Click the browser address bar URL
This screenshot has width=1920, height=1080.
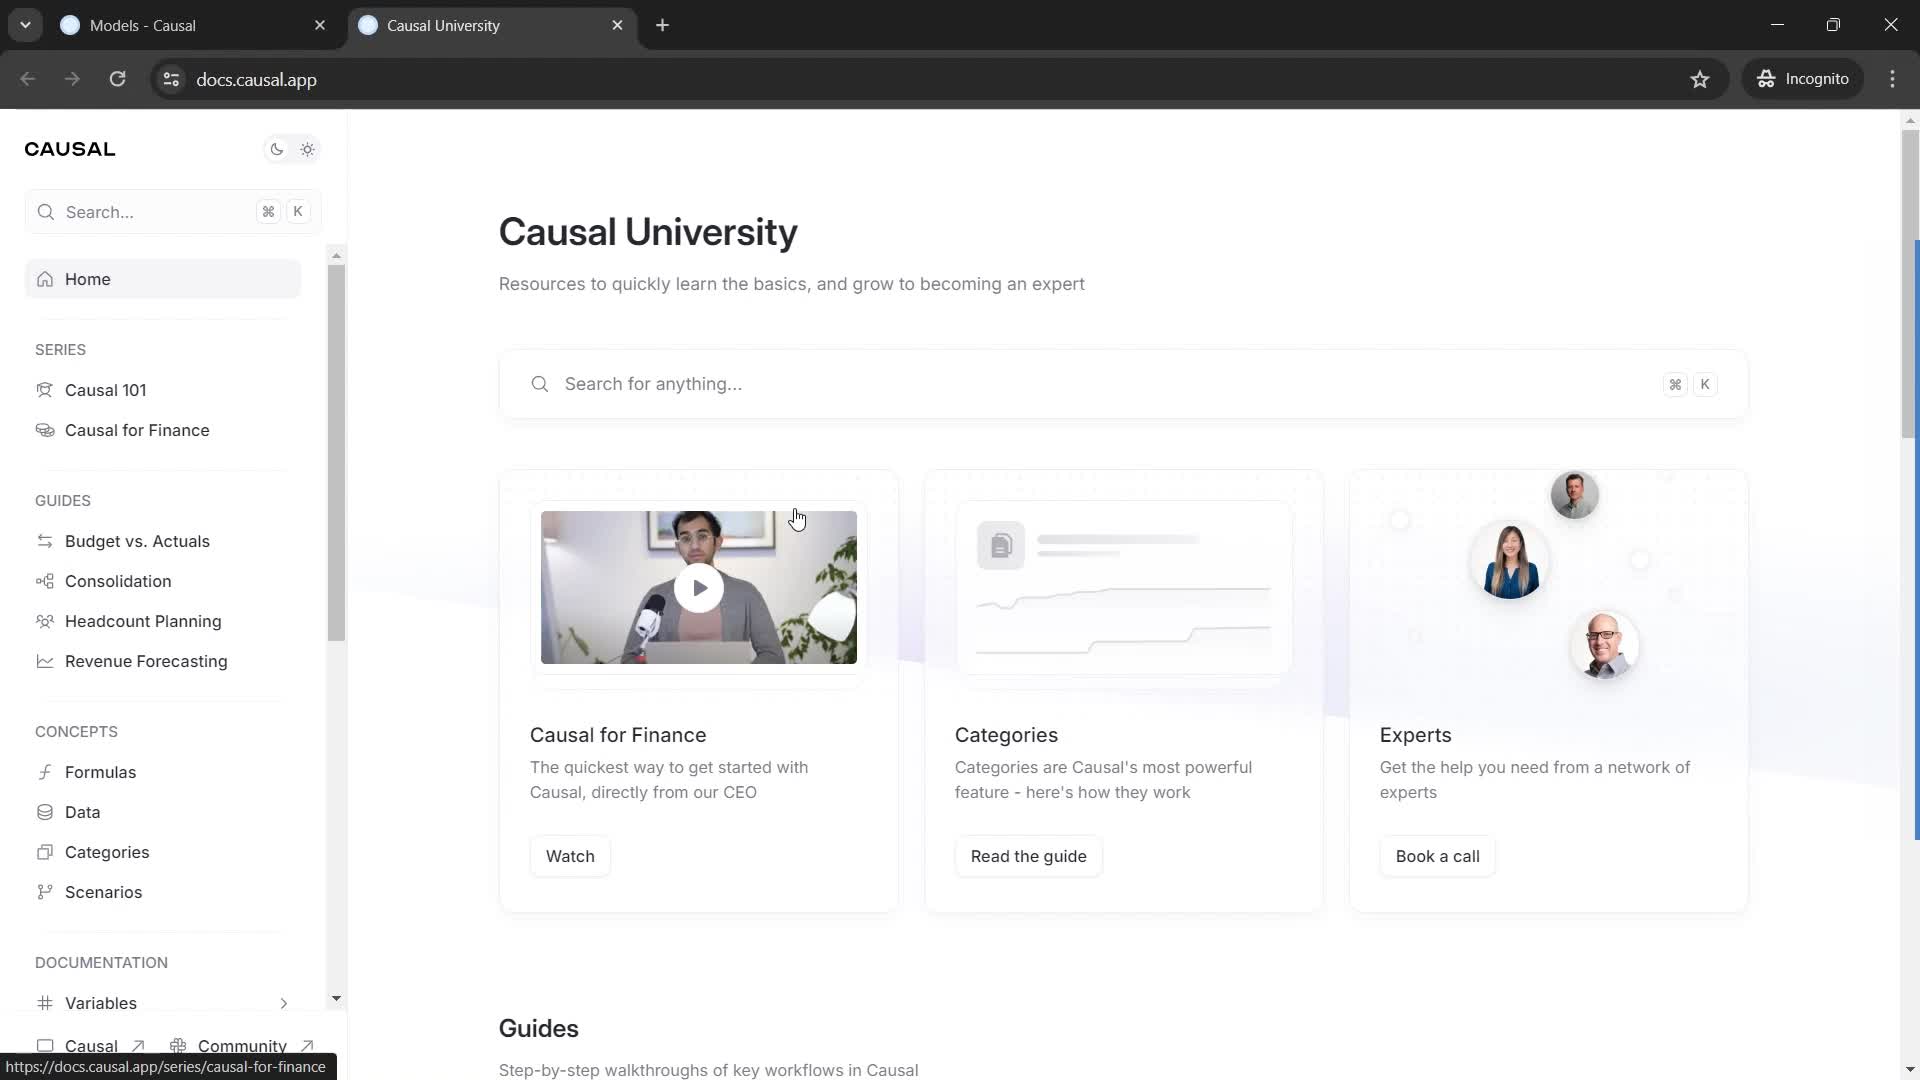256,79
